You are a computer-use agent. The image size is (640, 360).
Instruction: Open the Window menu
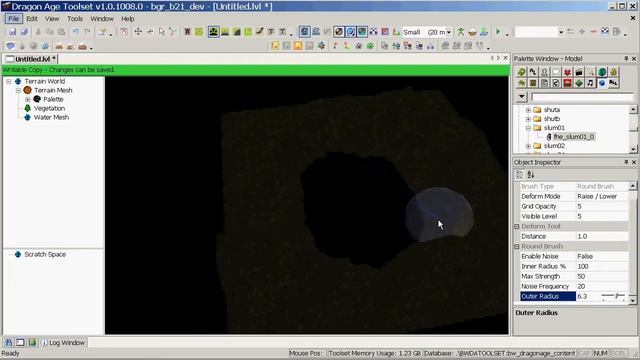coord(102,19)
